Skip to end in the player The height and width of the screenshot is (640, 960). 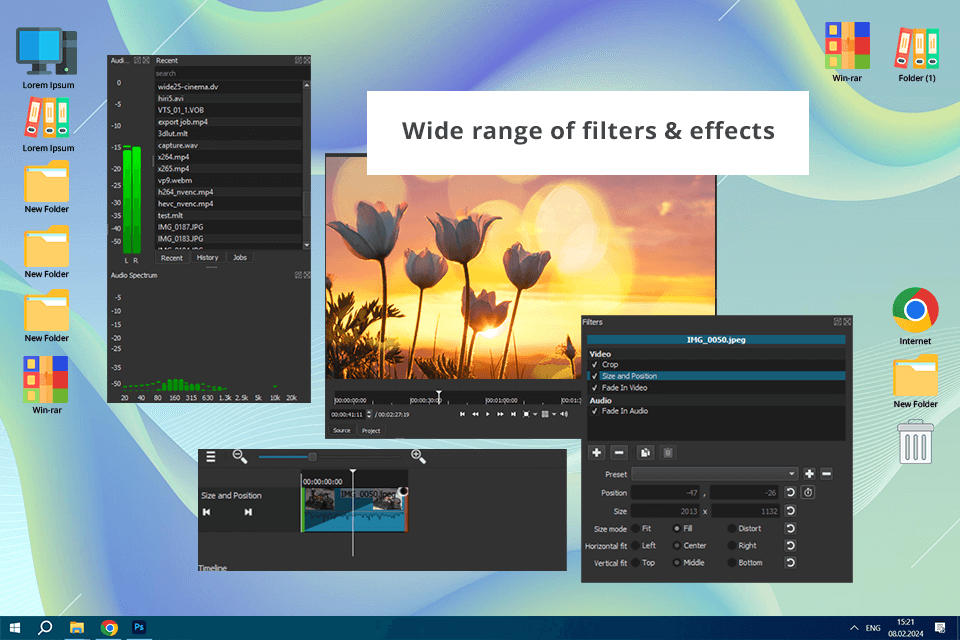click(513, 415)
